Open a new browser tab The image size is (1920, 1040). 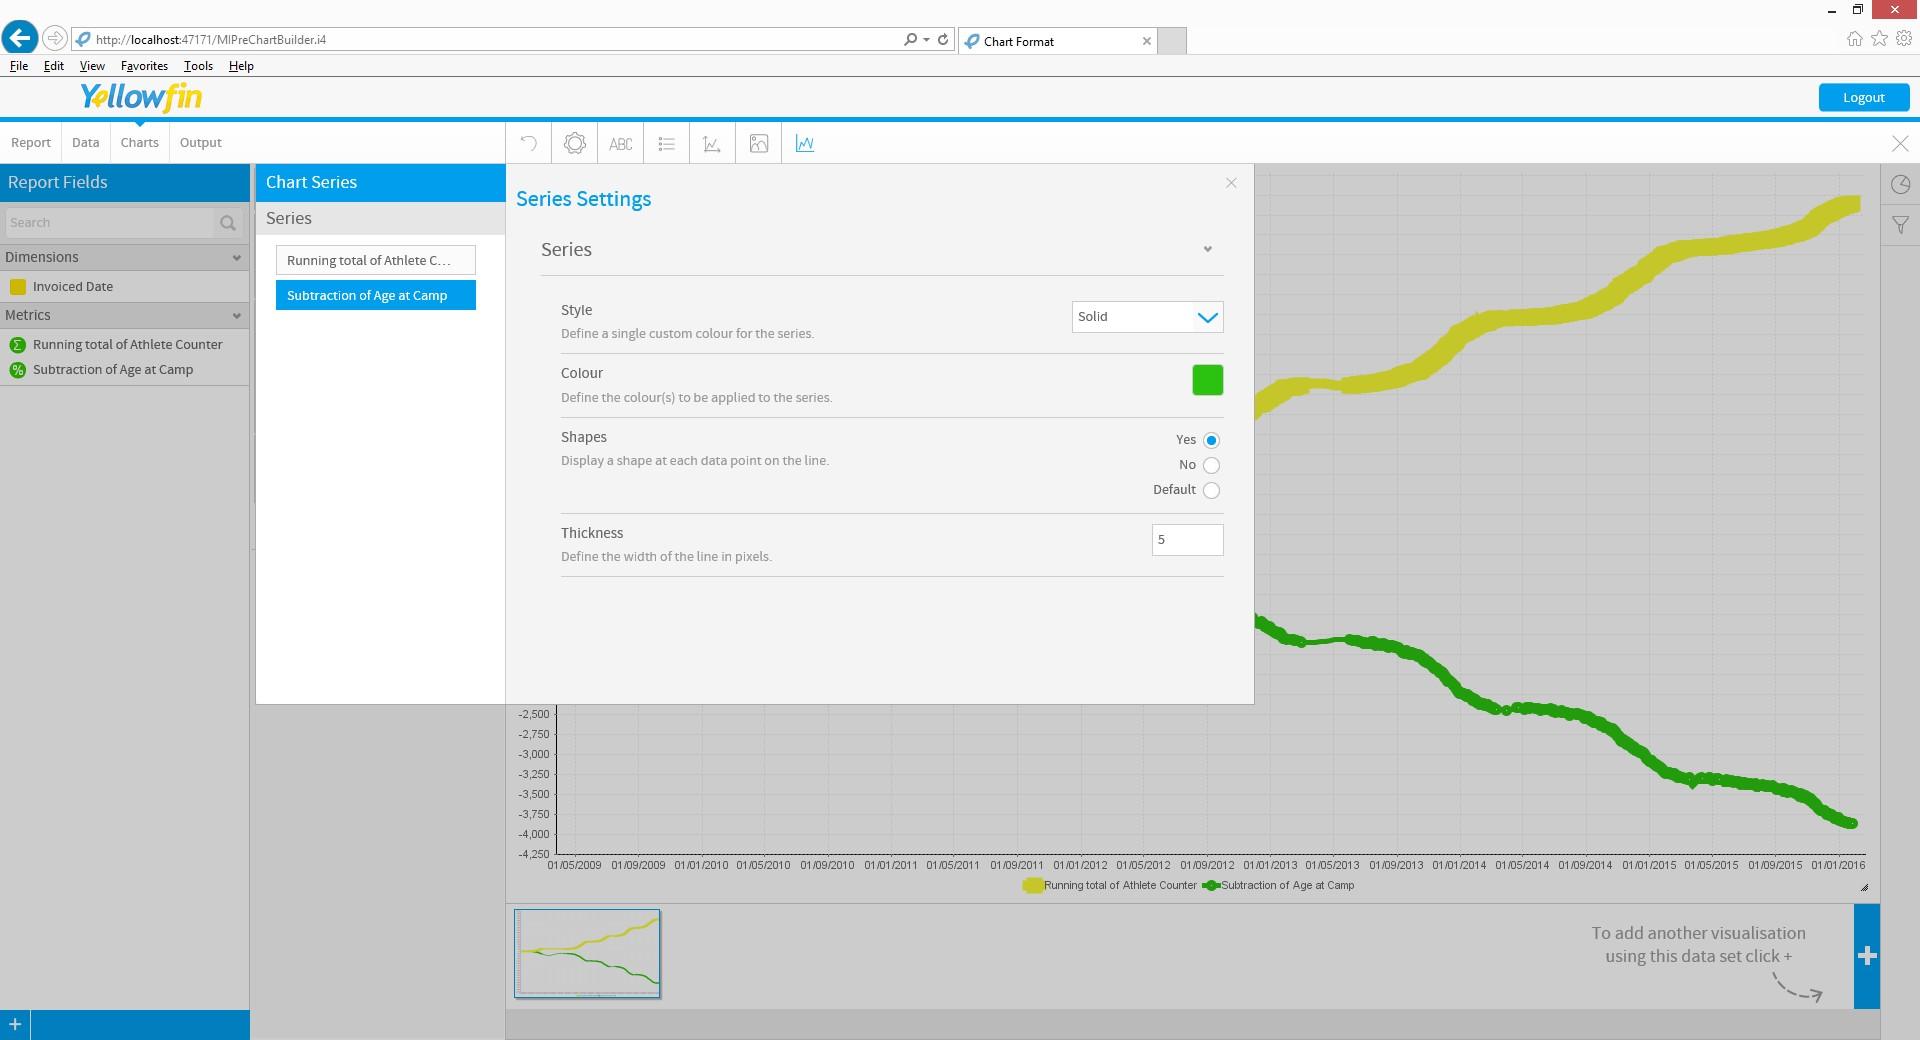1173,41
